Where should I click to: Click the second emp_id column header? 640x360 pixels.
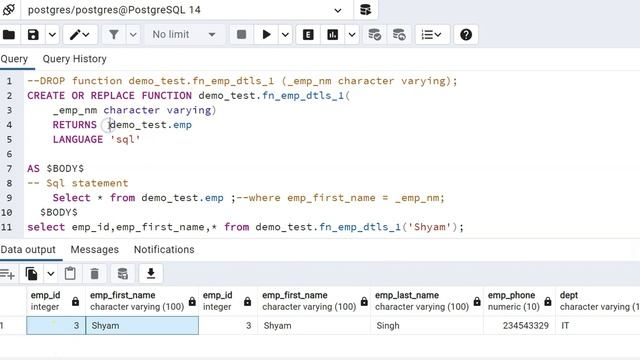tap(228, 301)
